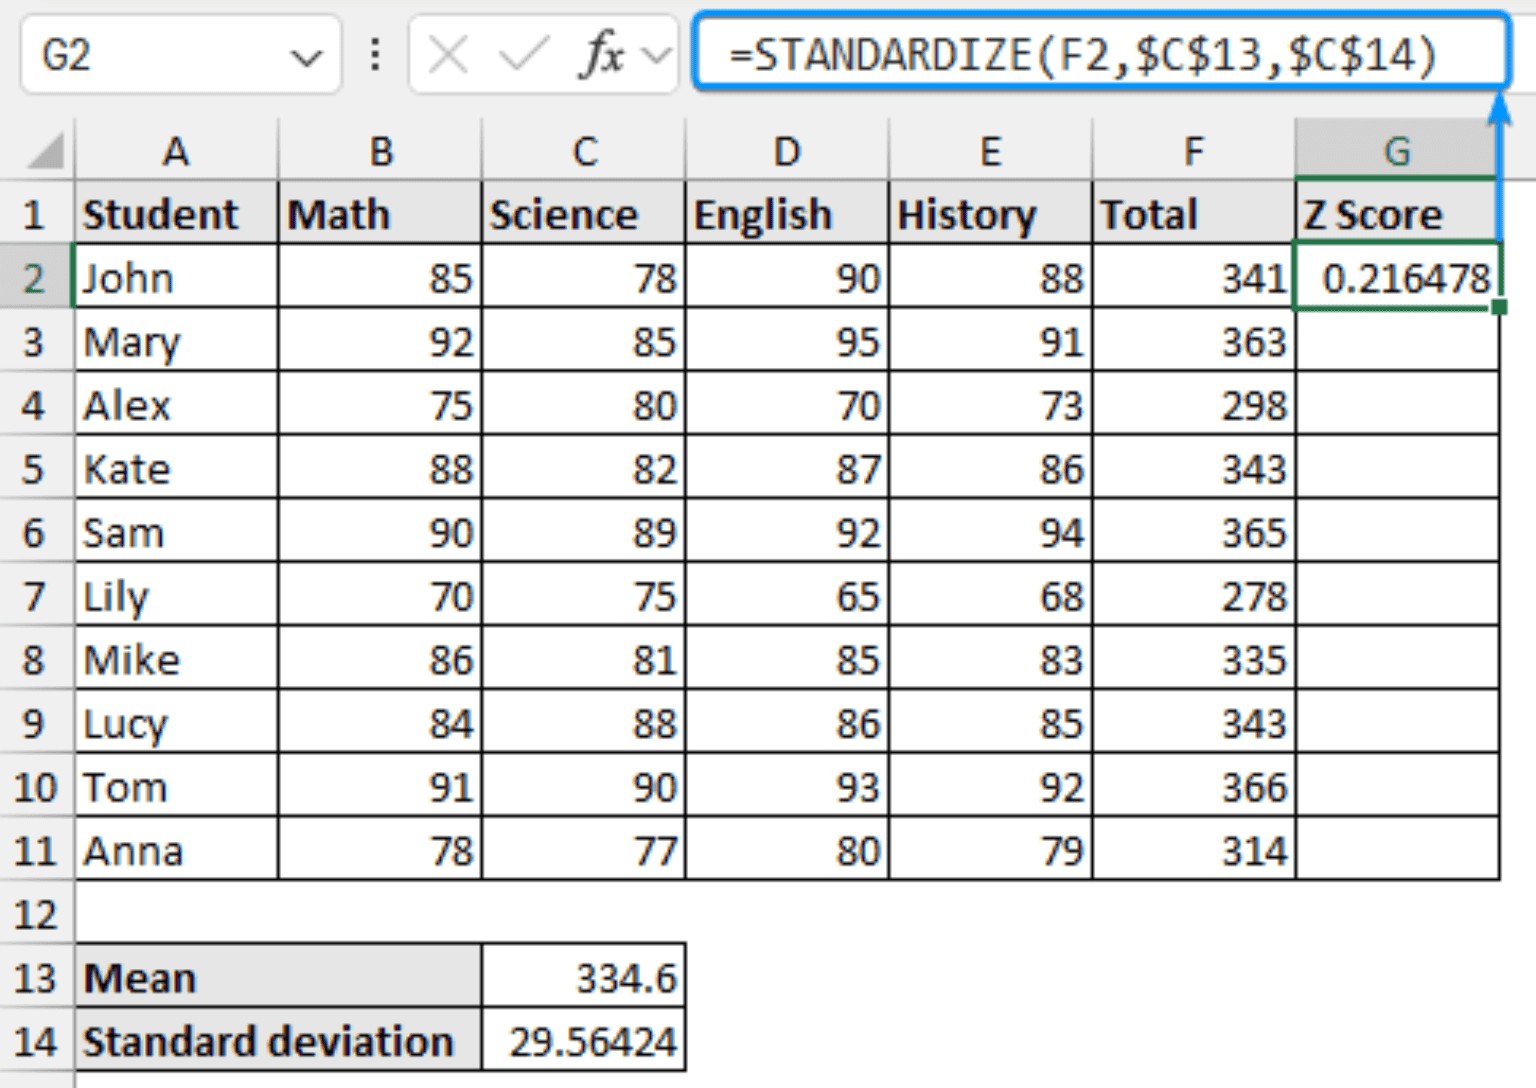Click the three-dot separator beside the Name Box

(x=374, y=54)
